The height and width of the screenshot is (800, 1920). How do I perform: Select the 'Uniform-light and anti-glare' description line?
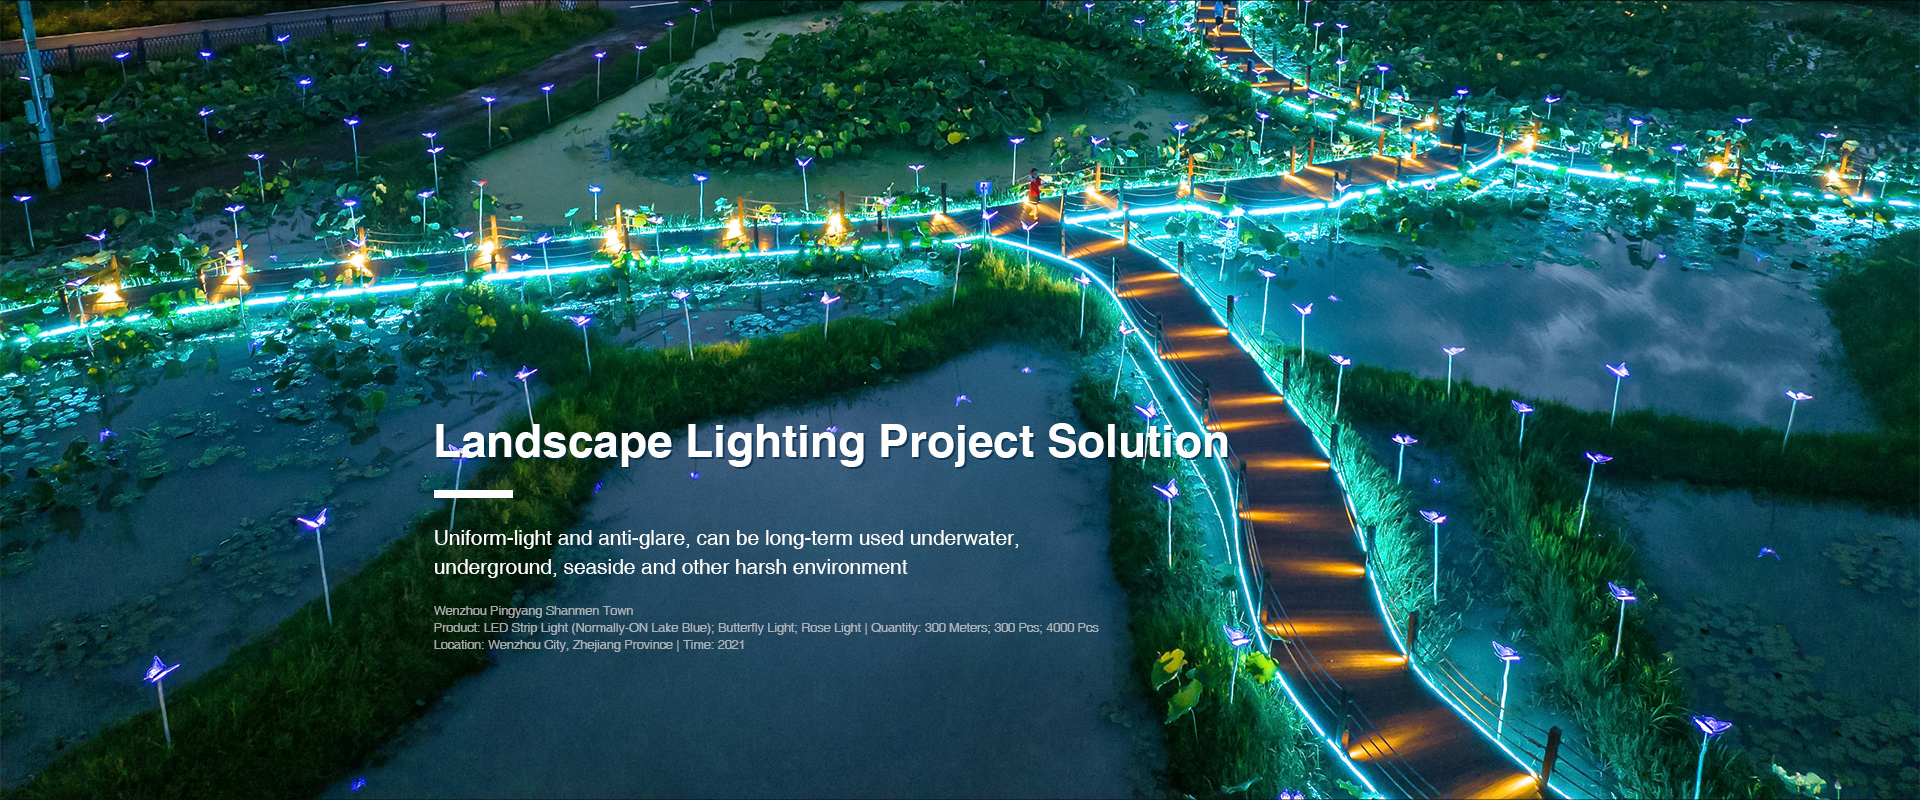click(x=726, y=538)
